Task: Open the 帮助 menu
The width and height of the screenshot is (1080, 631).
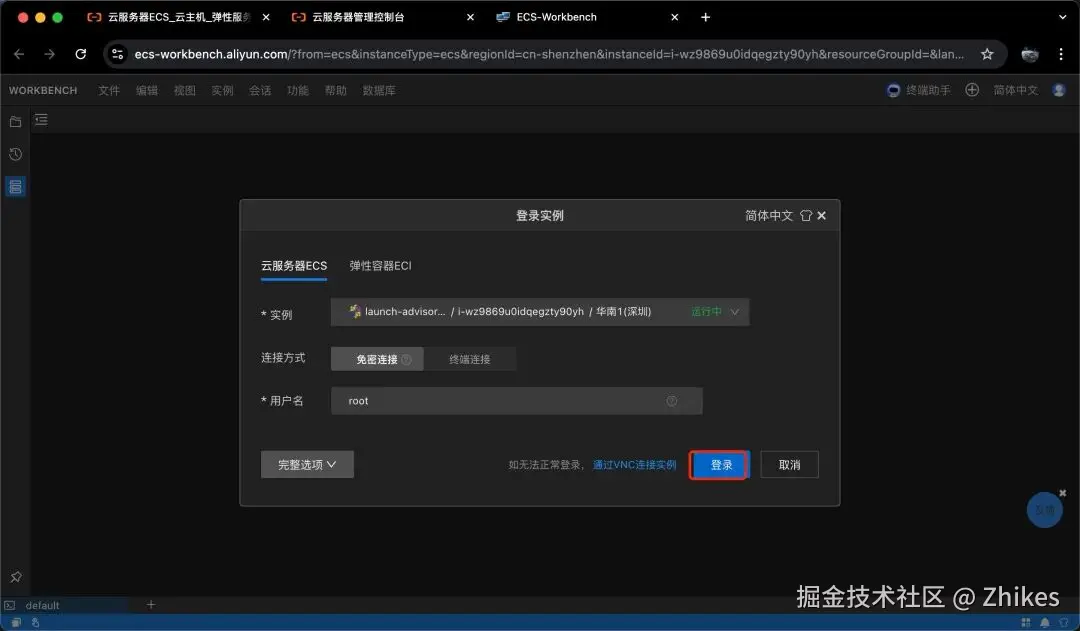Action: pos(335,90)
